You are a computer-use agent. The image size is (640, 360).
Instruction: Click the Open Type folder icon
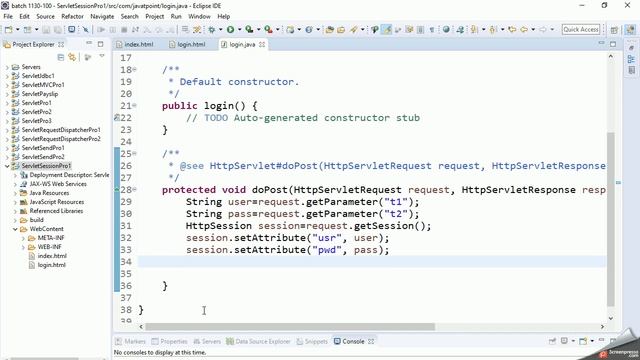coord(330,29)
